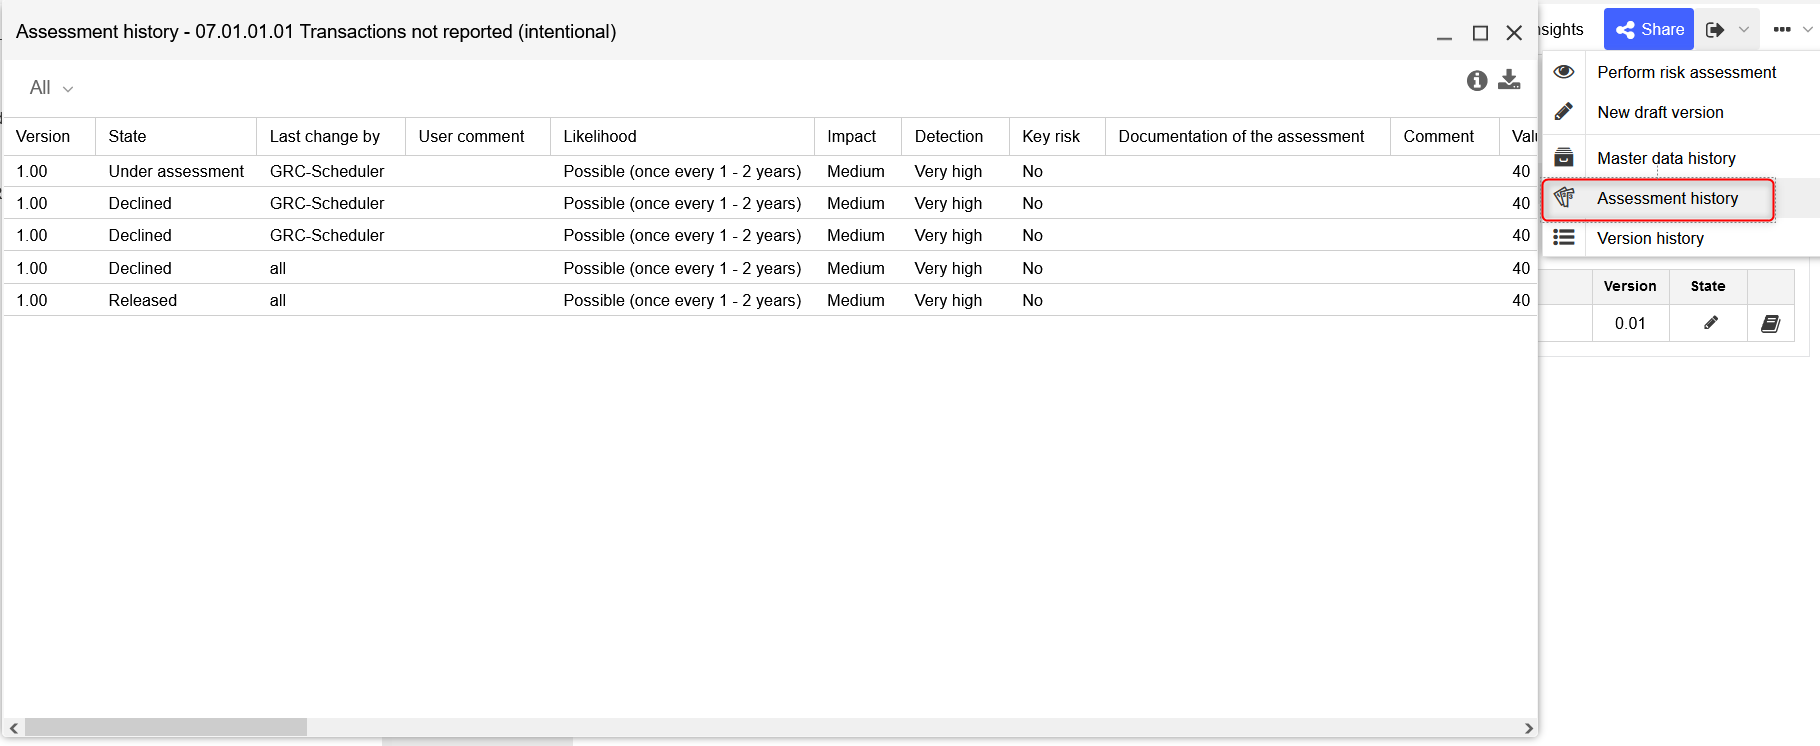Image resolution: width=1820 pixels, height=746 pixels.
Task: Select the Under assessment state cell
Action: click(176, 171)
